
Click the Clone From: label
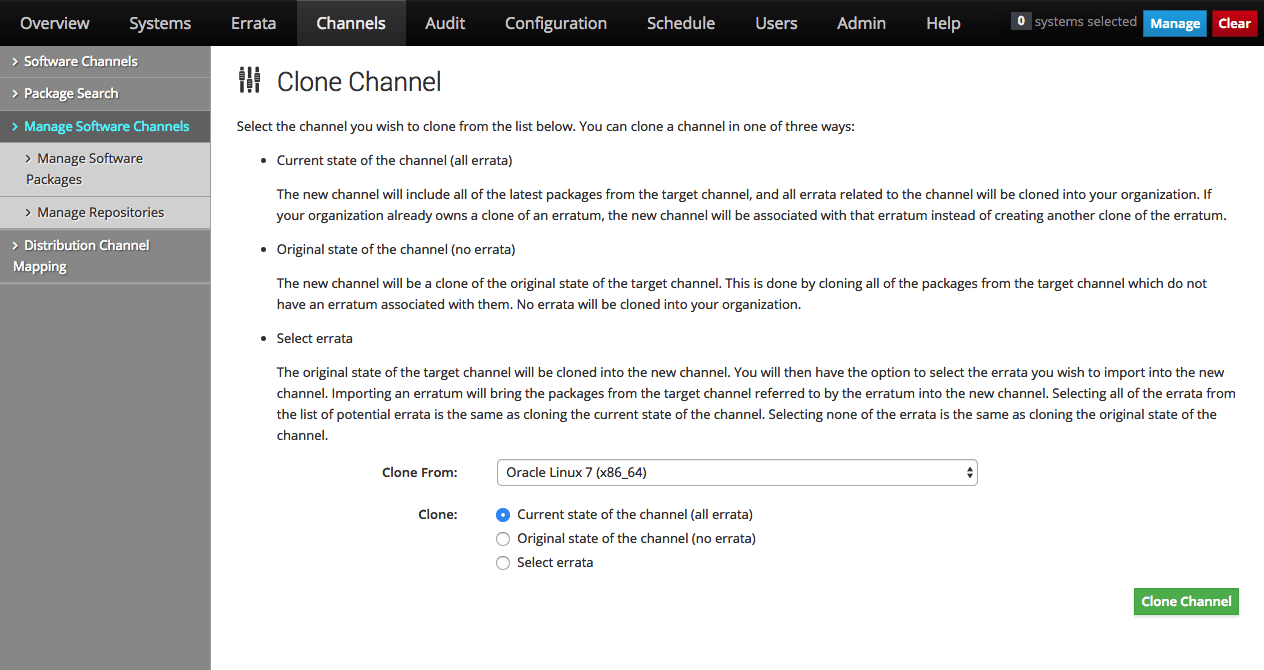point(420,472)
